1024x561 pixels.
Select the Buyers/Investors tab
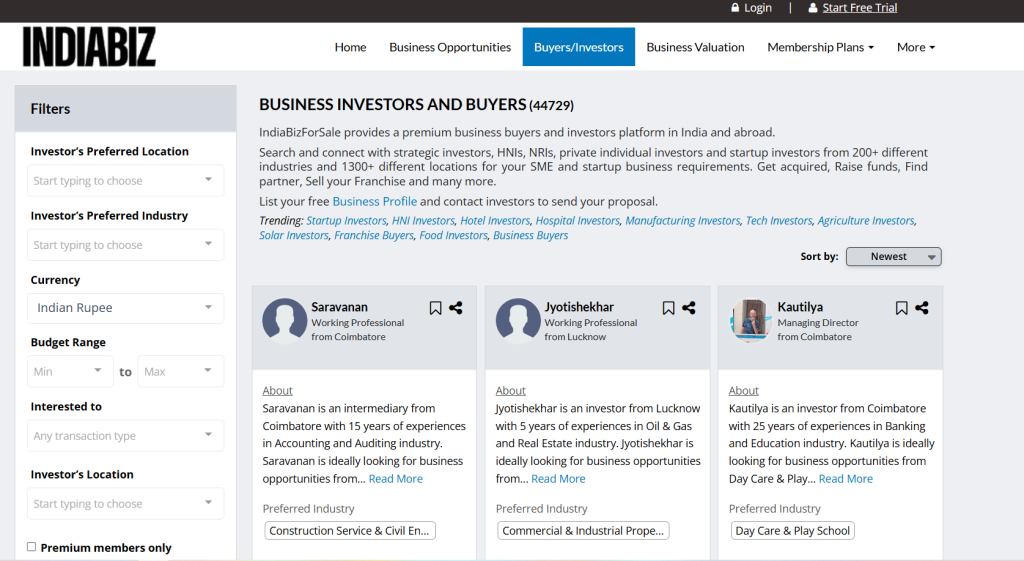(579, 47)
